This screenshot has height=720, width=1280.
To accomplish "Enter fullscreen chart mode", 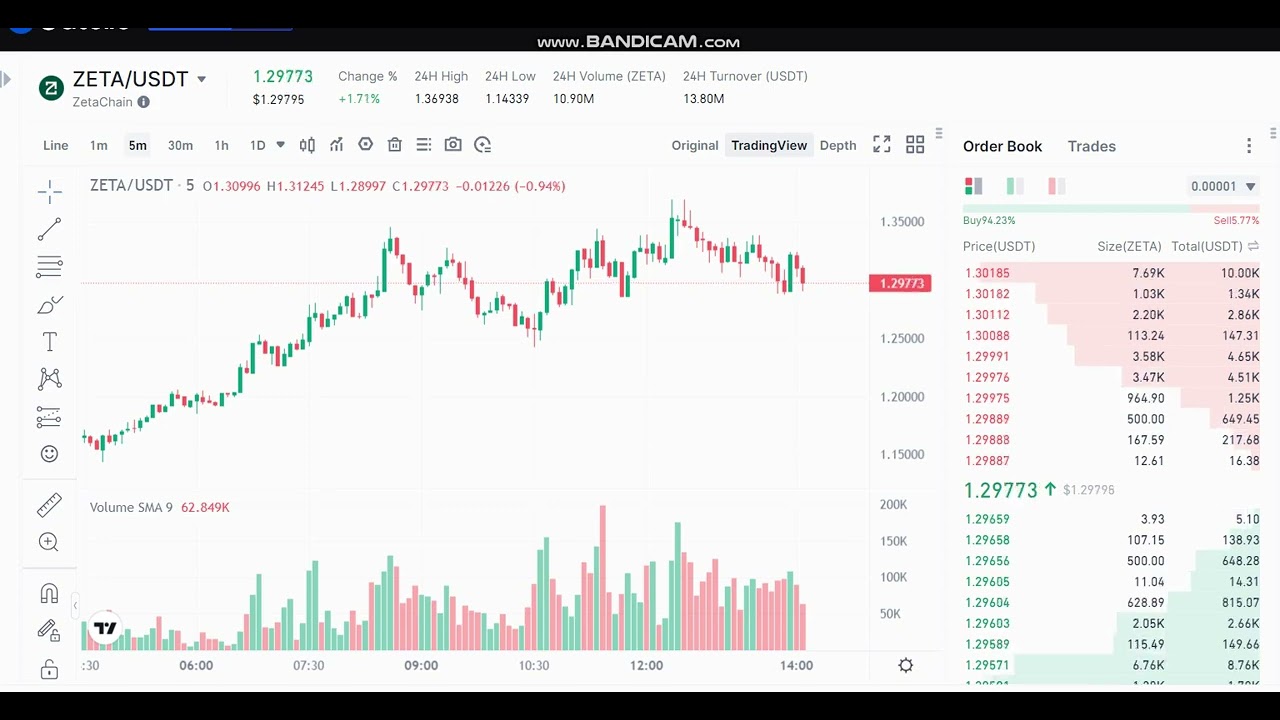I will point(881,145).
